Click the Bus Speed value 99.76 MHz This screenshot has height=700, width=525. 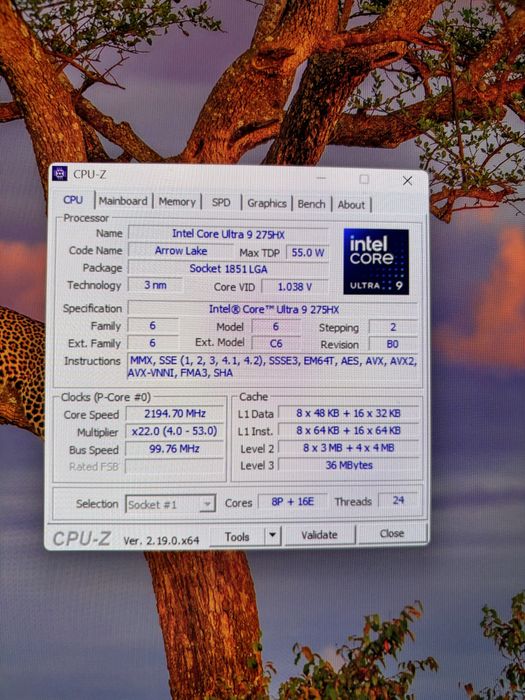click(x=175, y=449)
